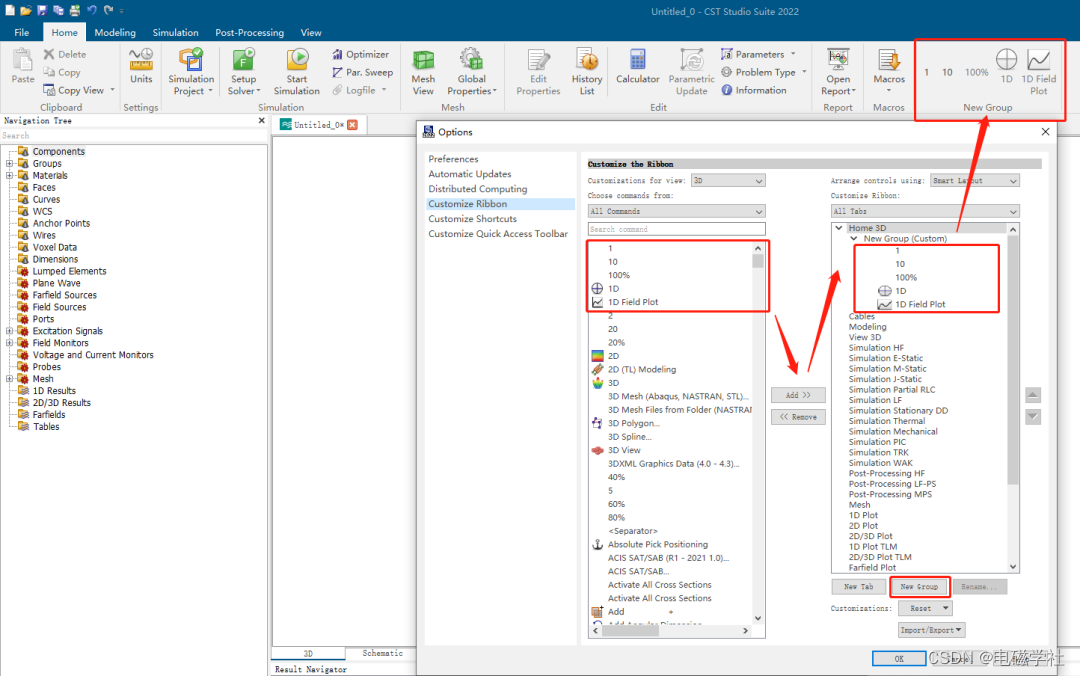Expand the Mesh tree node in navigation tree
Viewport: 1080px width, 676px height.
[x=10, y=379]
